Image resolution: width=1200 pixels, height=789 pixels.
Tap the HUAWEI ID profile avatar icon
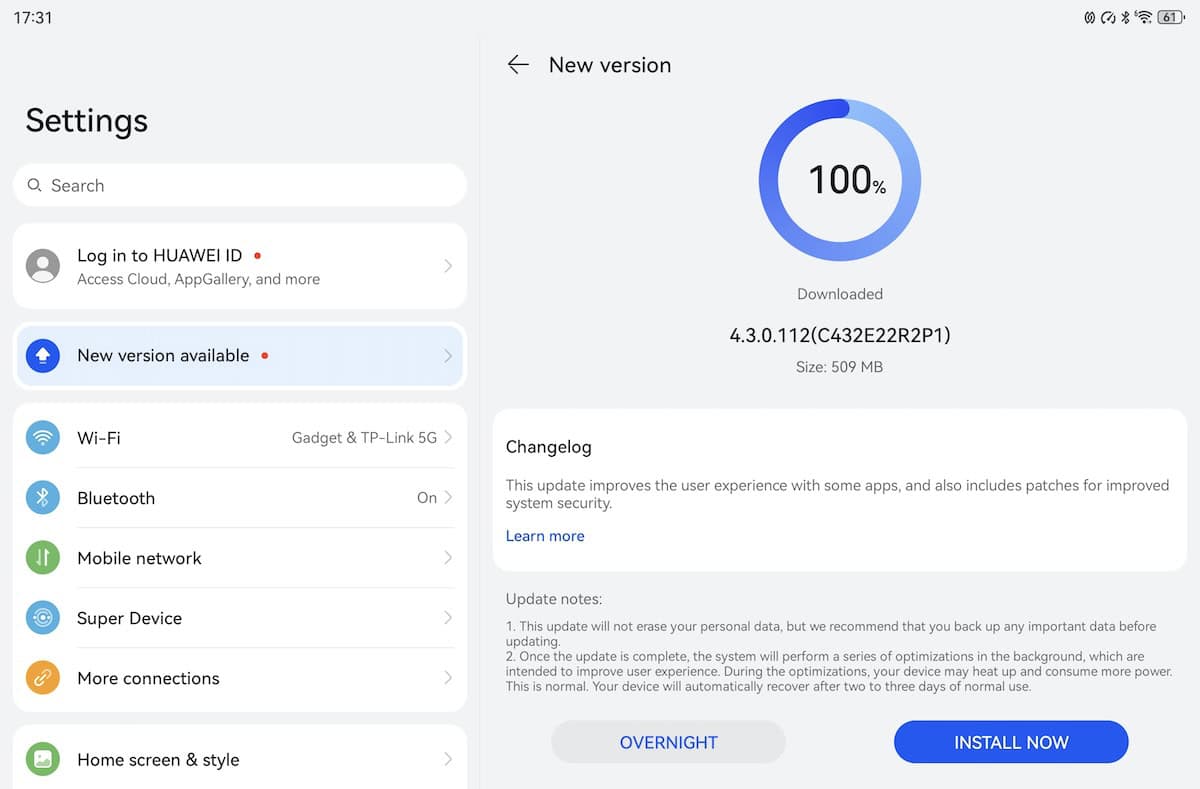43,266
